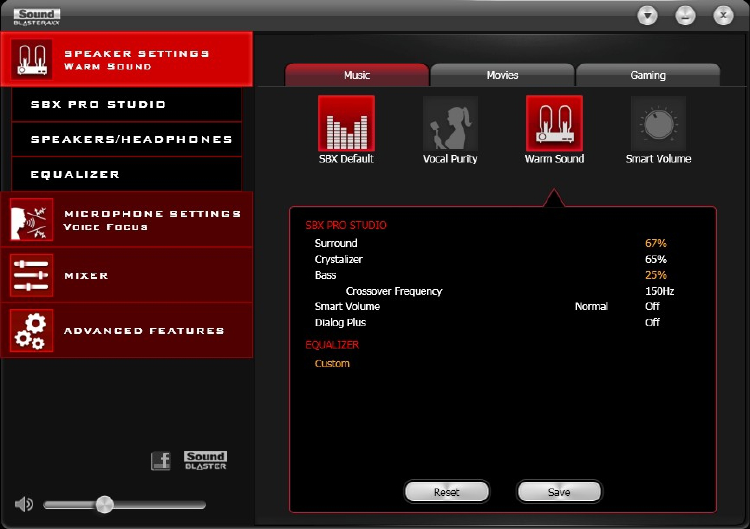This screenshot has height=529, width=750.
Task: Open the Speakers/Headphones submenu
Action: tap(127, 139)
